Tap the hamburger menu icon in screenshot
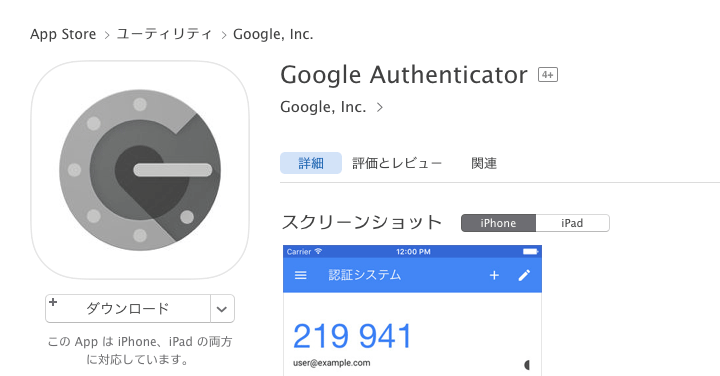 coord(300,275)
